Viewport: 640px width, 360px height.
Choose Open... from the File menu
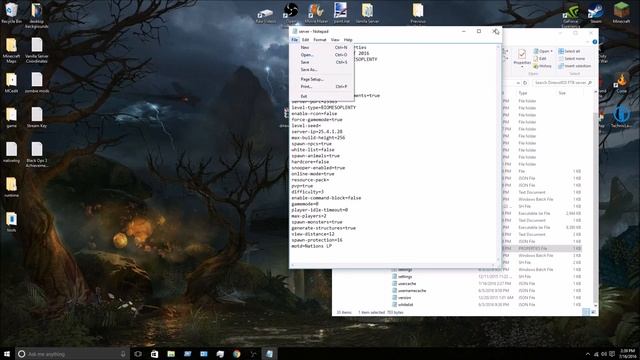322,55
